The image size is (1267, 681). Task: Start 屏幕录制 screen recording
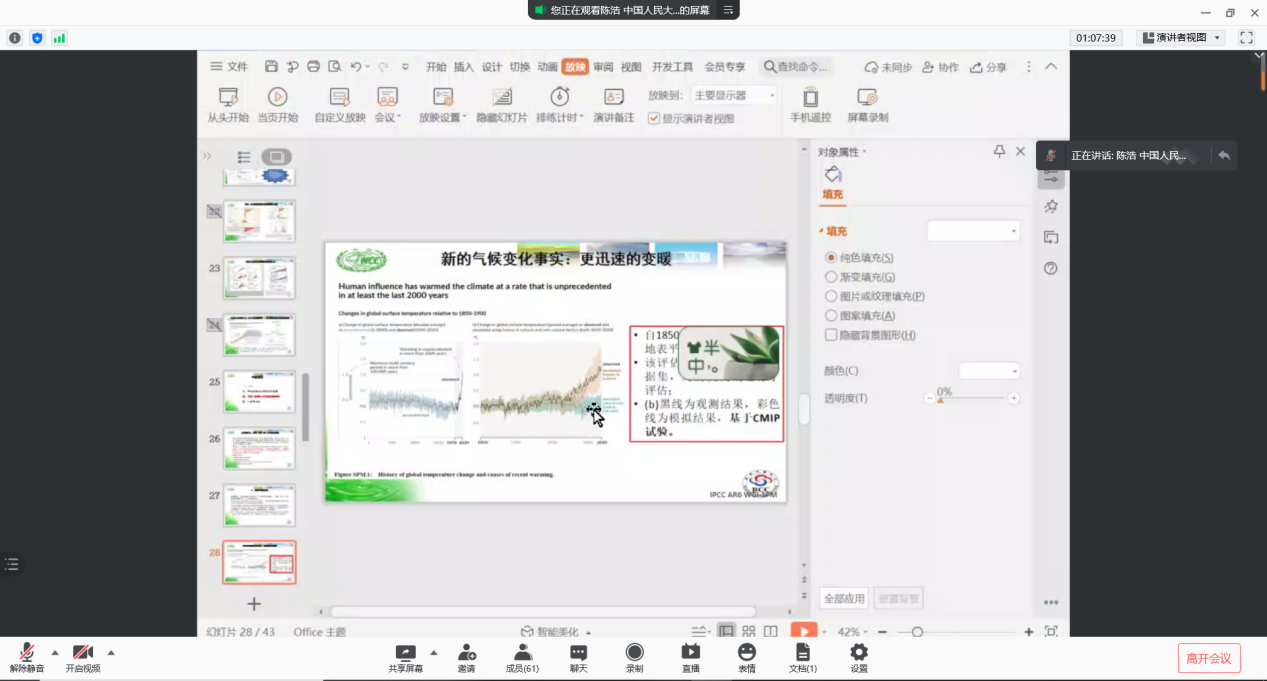click(x=868, y=97)
